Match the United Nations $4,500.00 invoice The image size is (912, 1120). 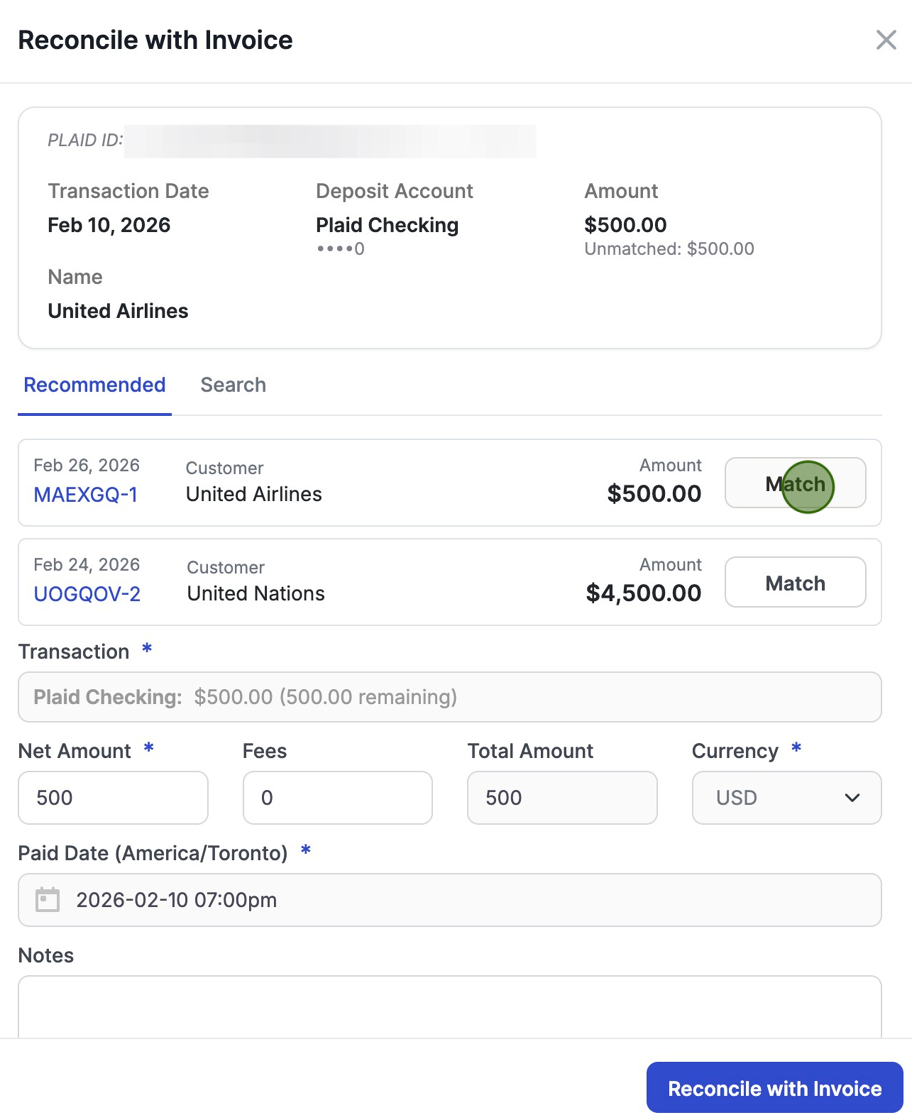point(795,583)
